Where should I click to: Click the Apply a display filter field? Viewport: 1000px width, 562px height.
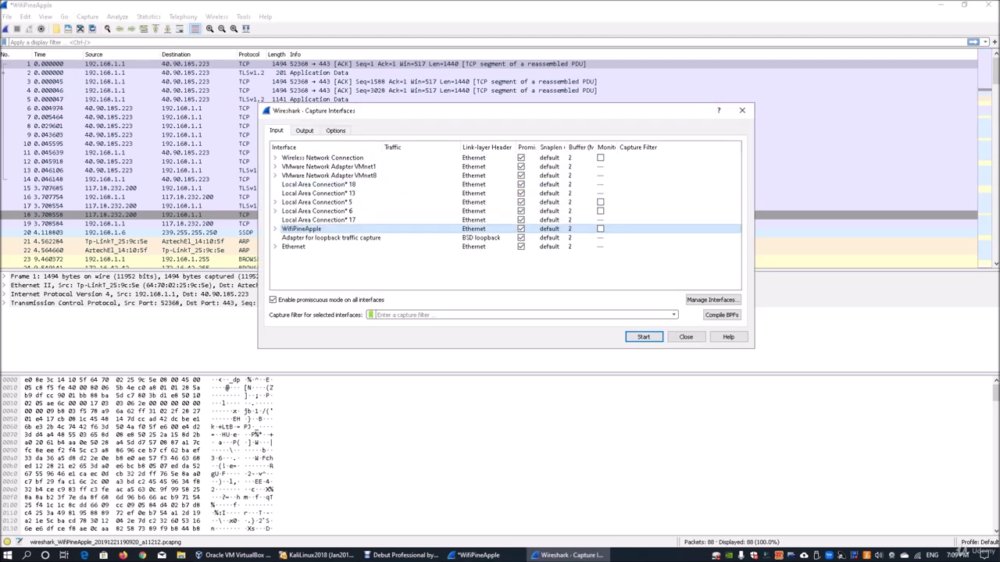[488, 42]
